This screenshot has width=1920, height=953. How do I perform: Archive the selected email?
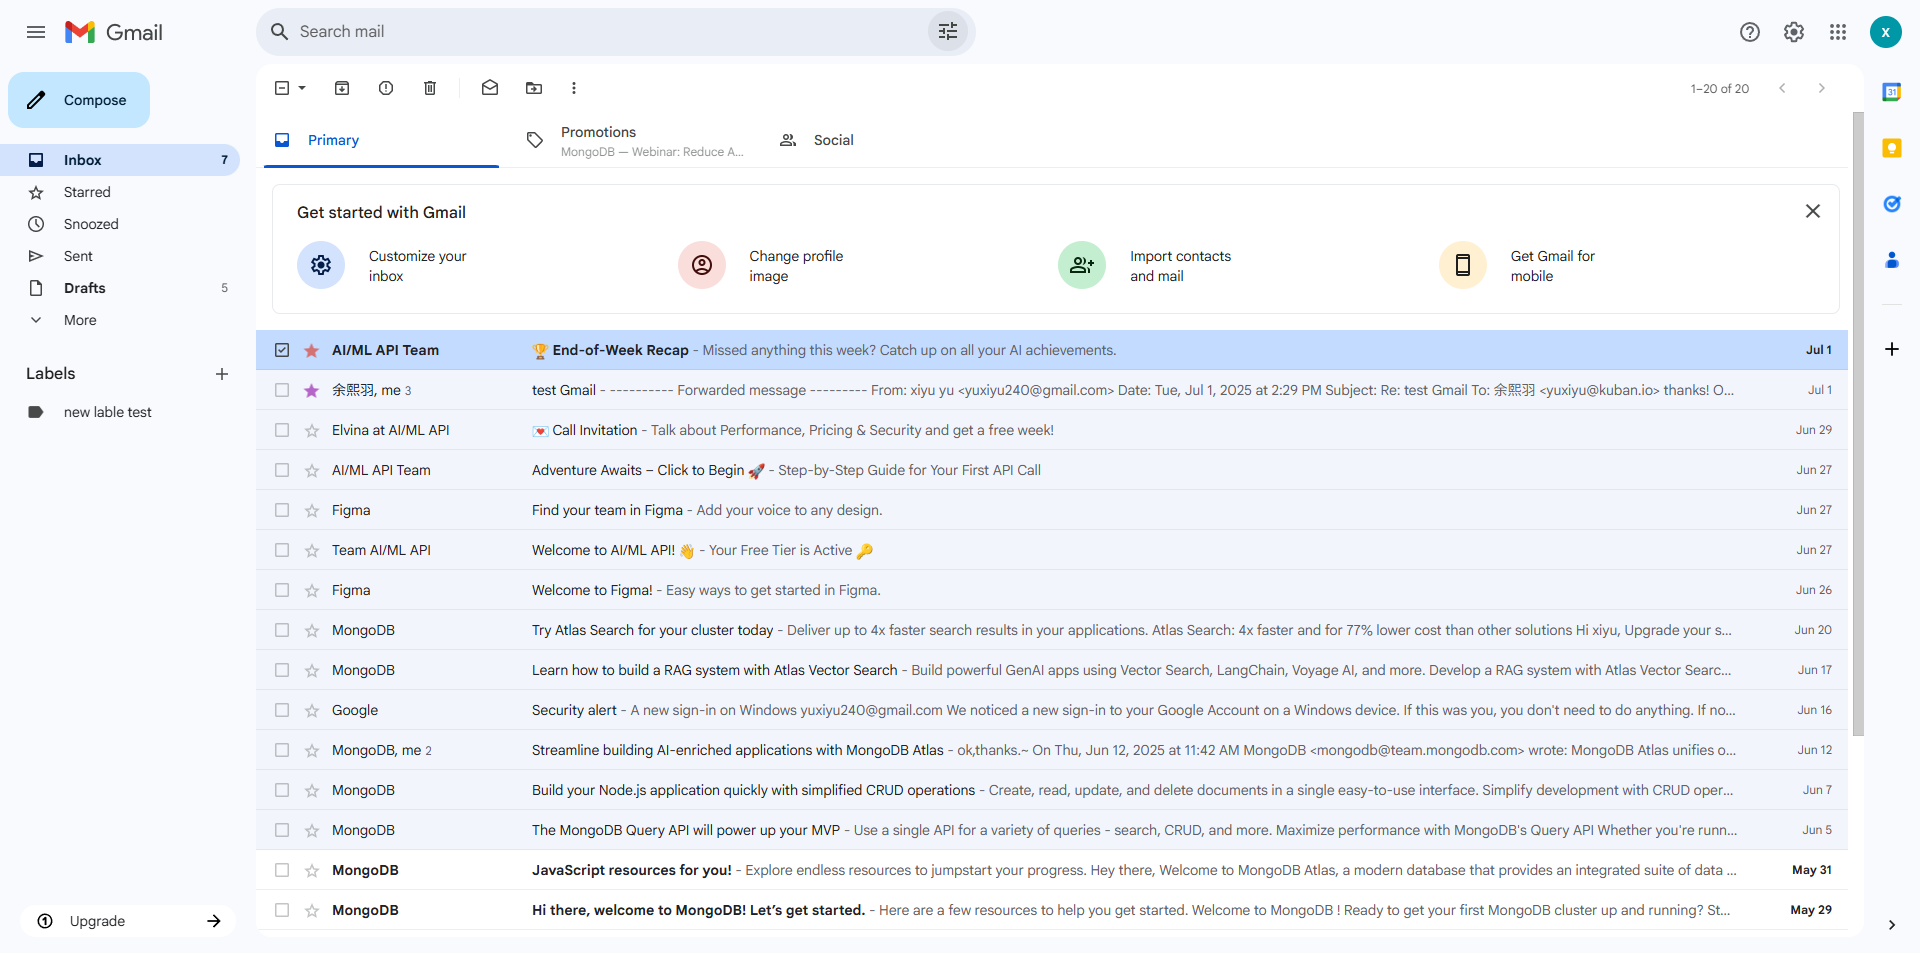coord(342,88)
